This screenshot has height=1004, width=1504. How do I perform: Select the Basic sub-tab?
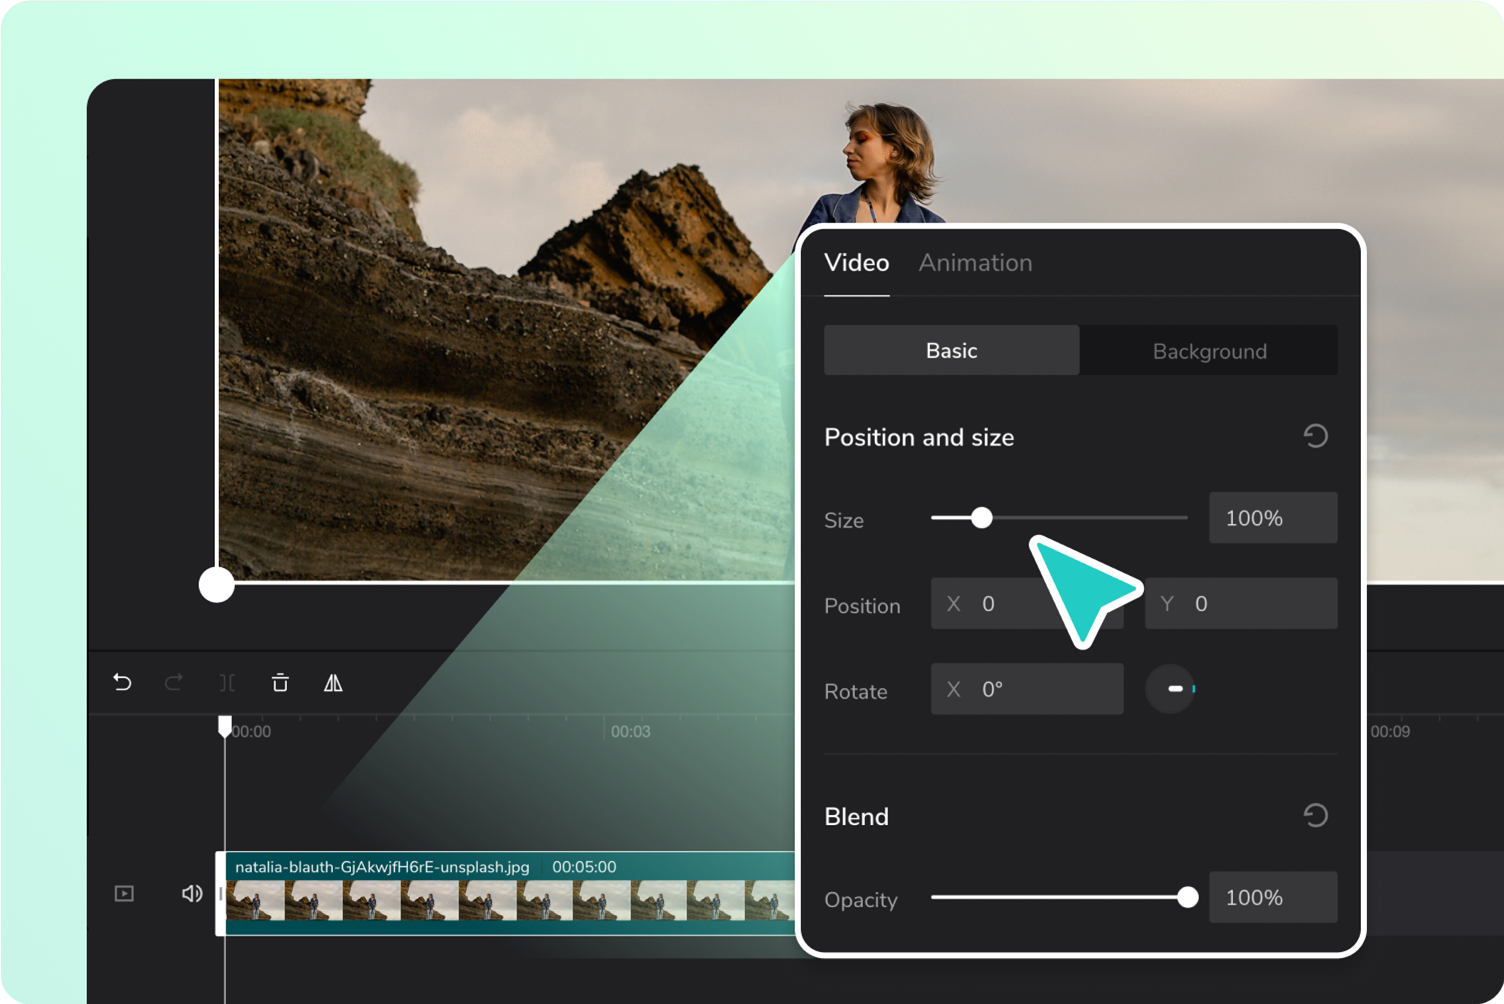951,350
